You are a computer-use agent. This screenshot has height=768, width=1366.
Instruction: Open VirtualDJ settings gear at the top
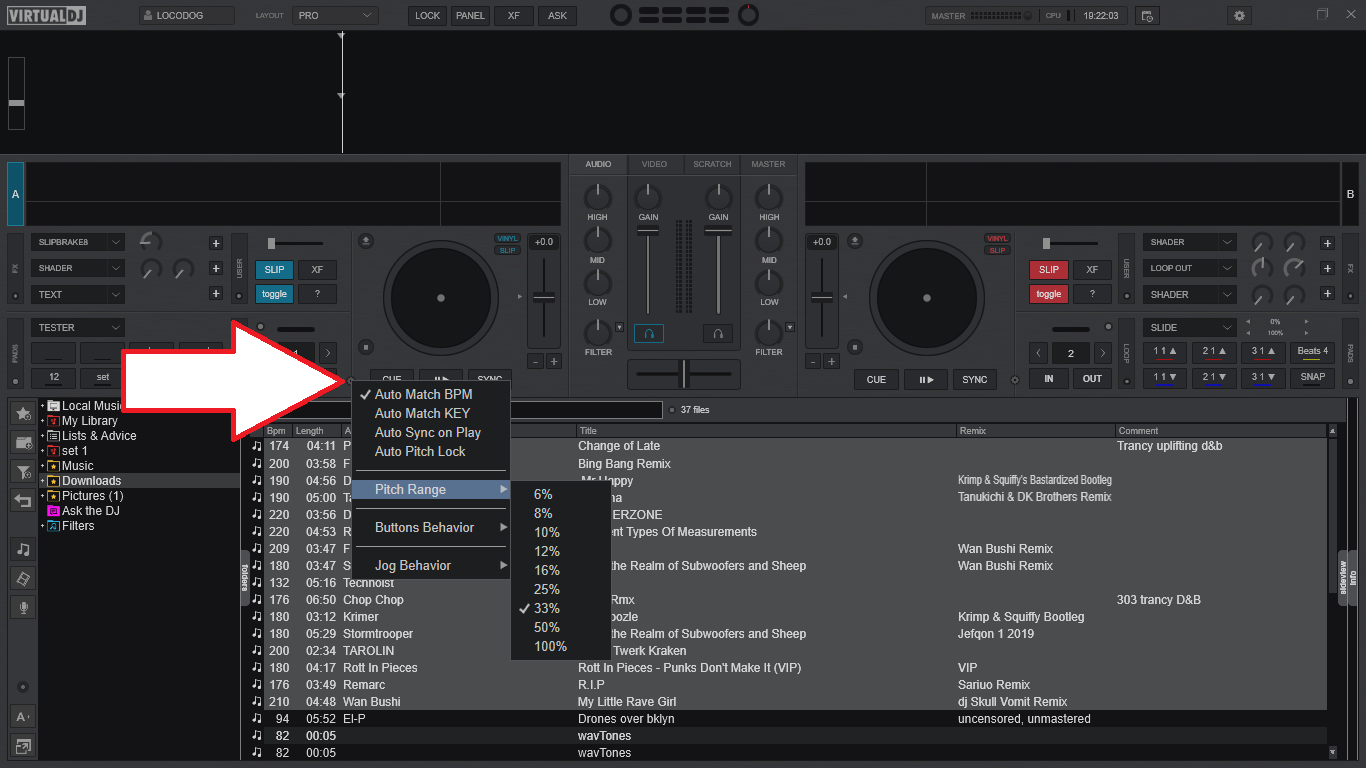(1240, 15)
